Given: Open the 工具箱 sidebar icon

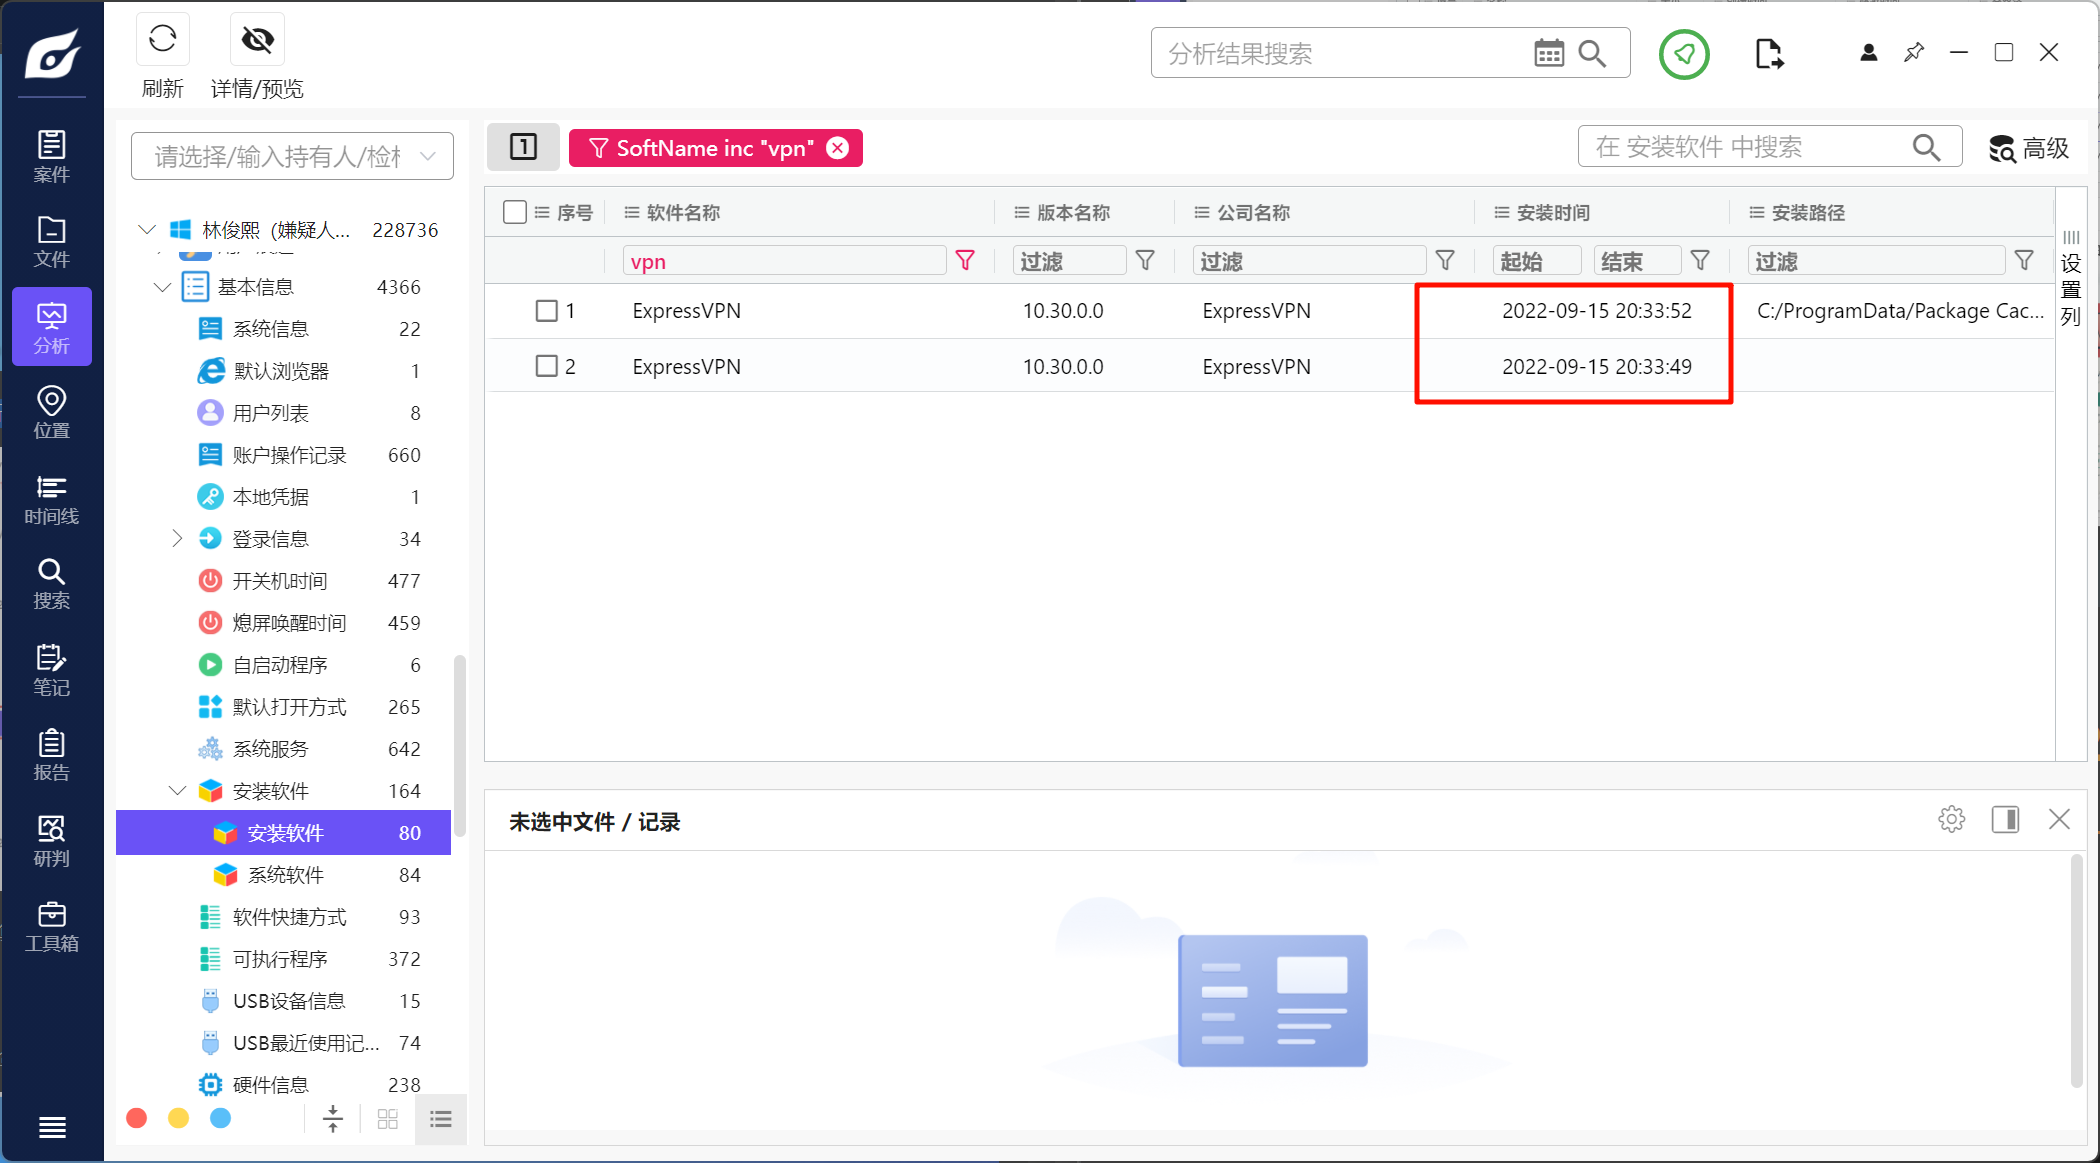Looking at the screenshot, I should point(52,926).
